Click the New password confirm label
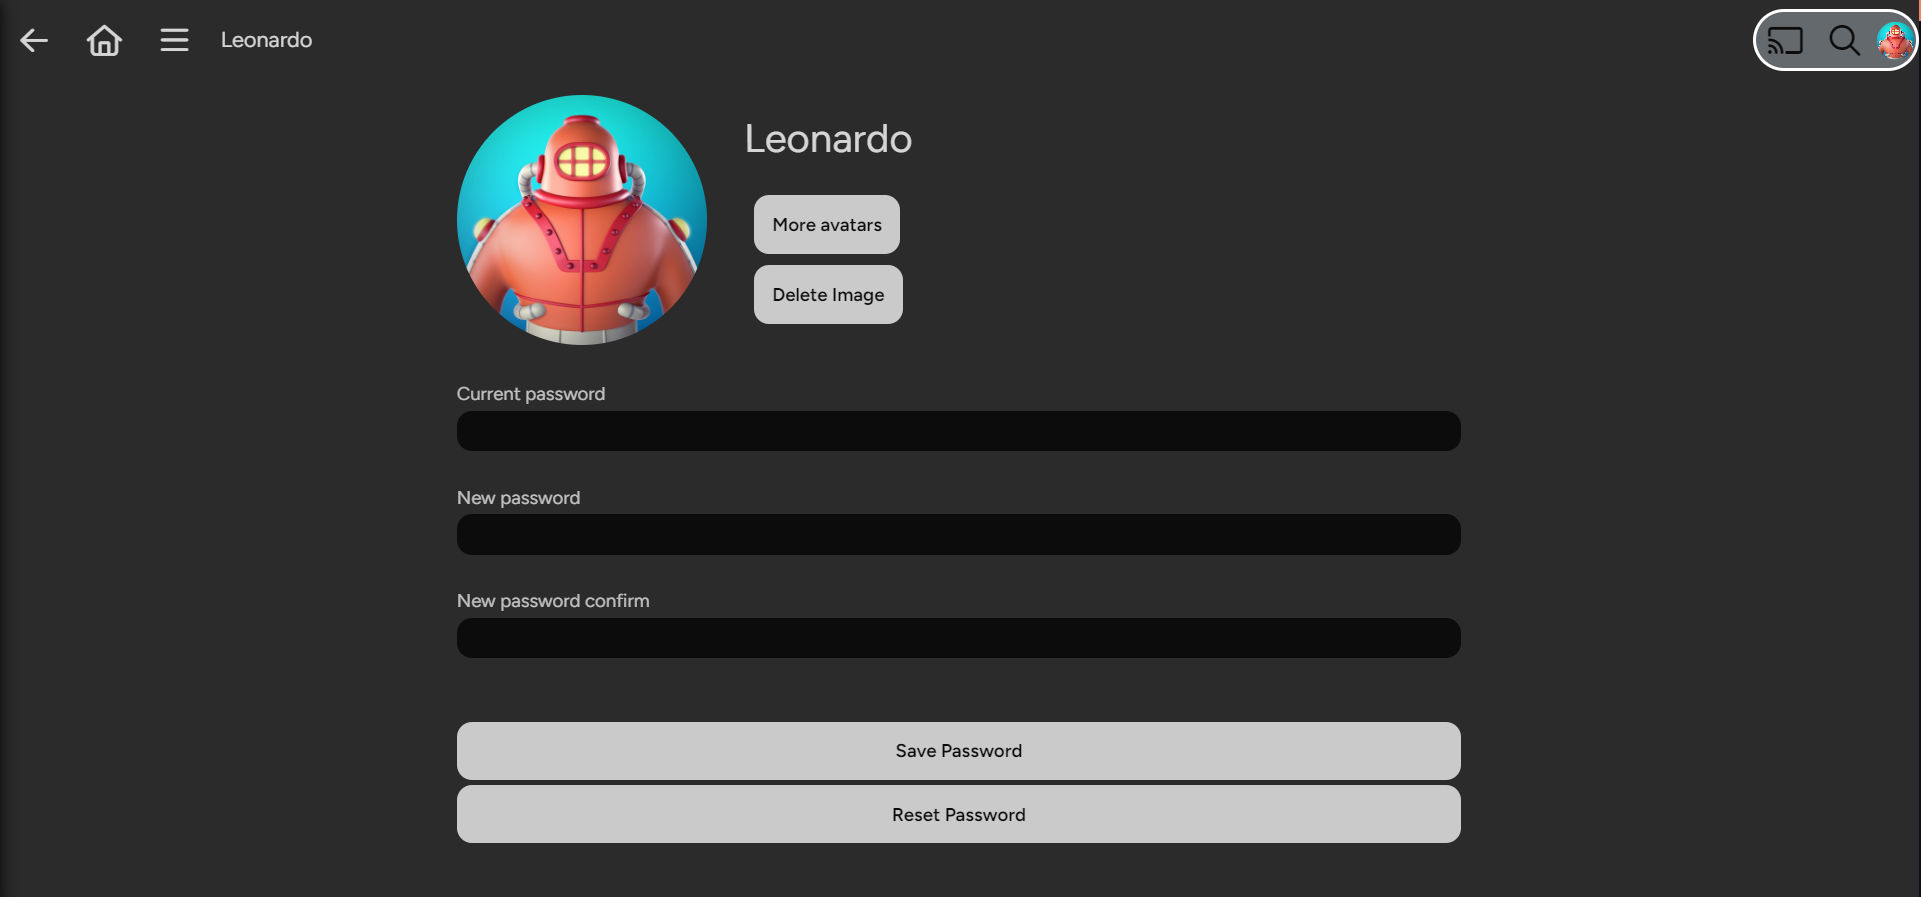 click(x=552, y=601)
